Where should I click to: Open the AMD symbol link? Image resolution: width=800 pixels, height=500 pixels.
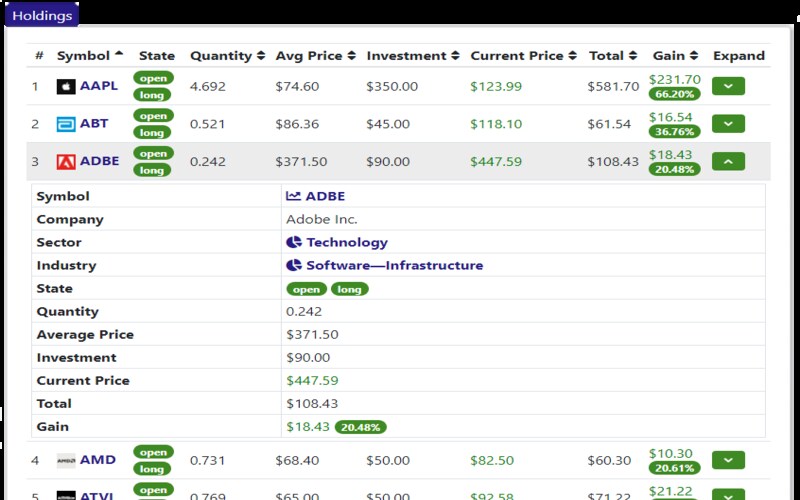point(98,460)
